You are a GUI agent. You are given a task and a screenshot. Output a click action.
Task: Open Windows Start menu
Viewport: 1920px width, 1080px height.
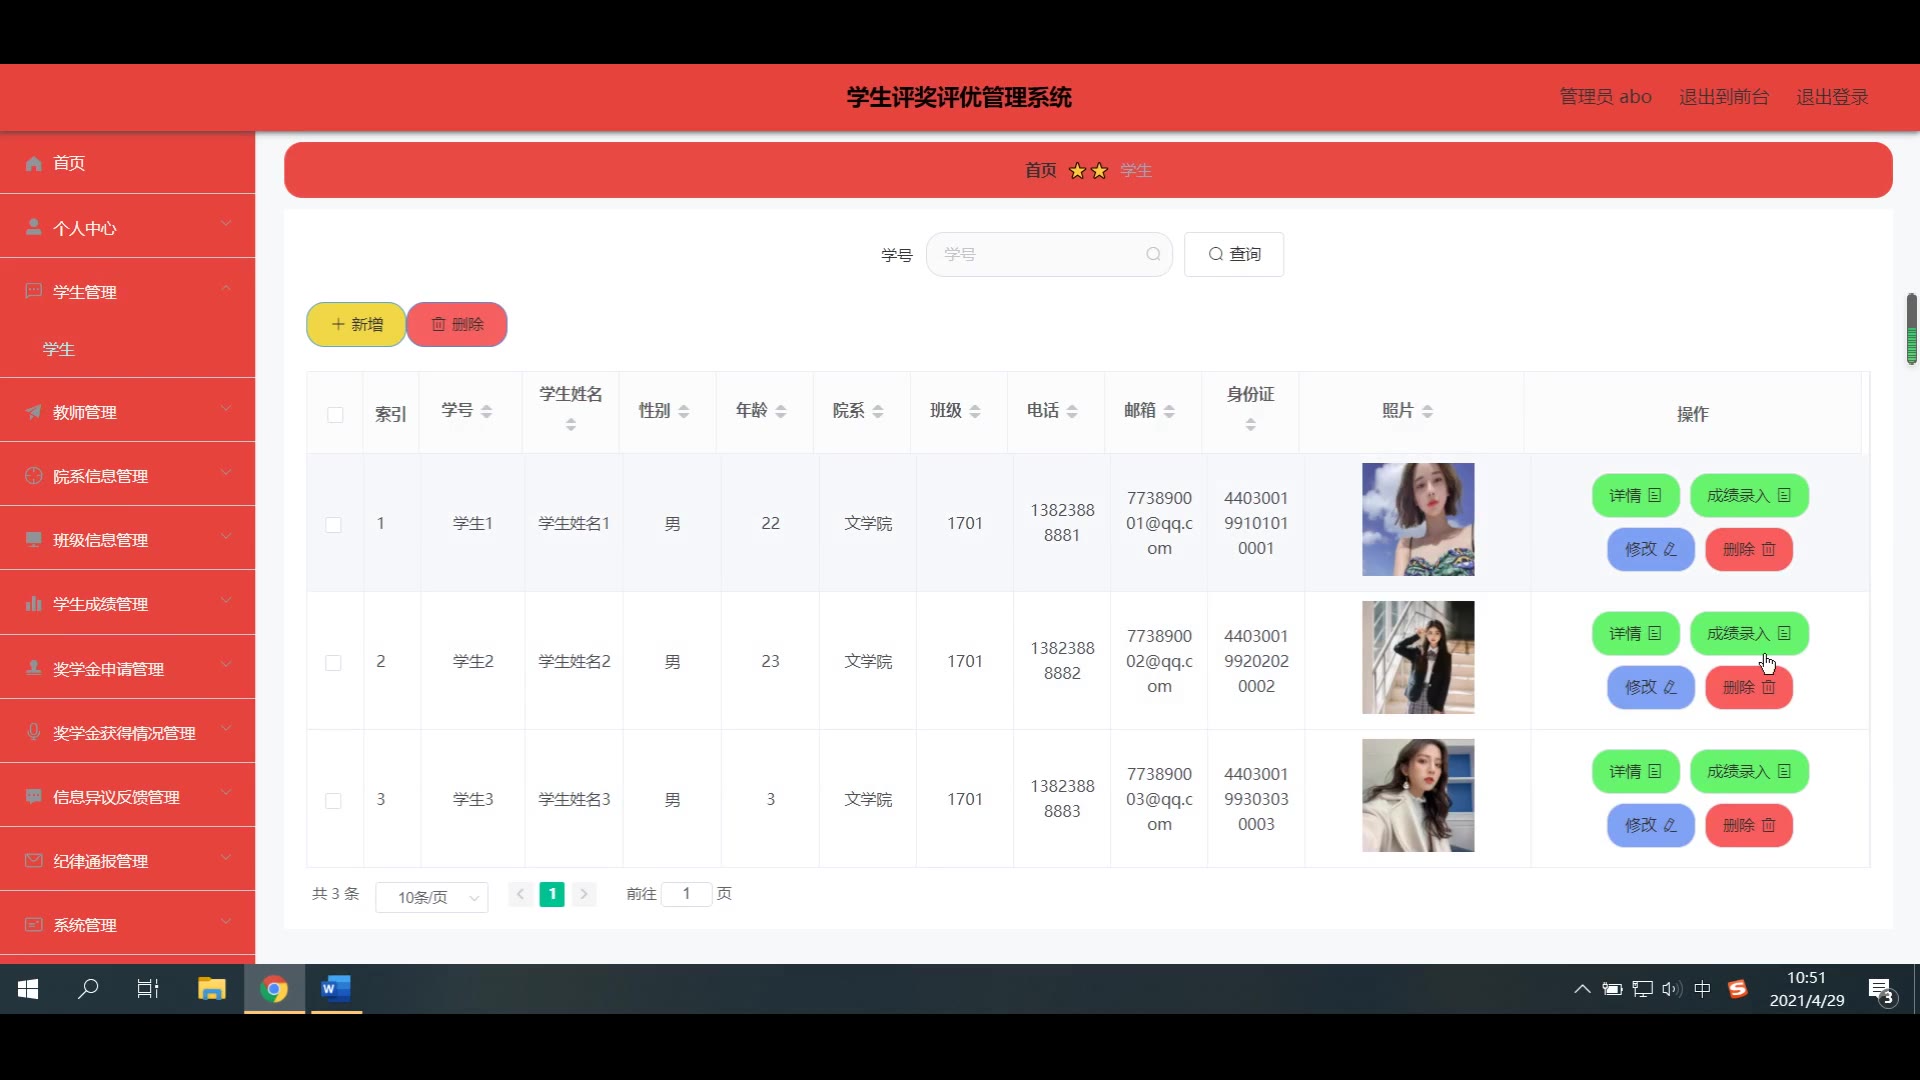28,989
